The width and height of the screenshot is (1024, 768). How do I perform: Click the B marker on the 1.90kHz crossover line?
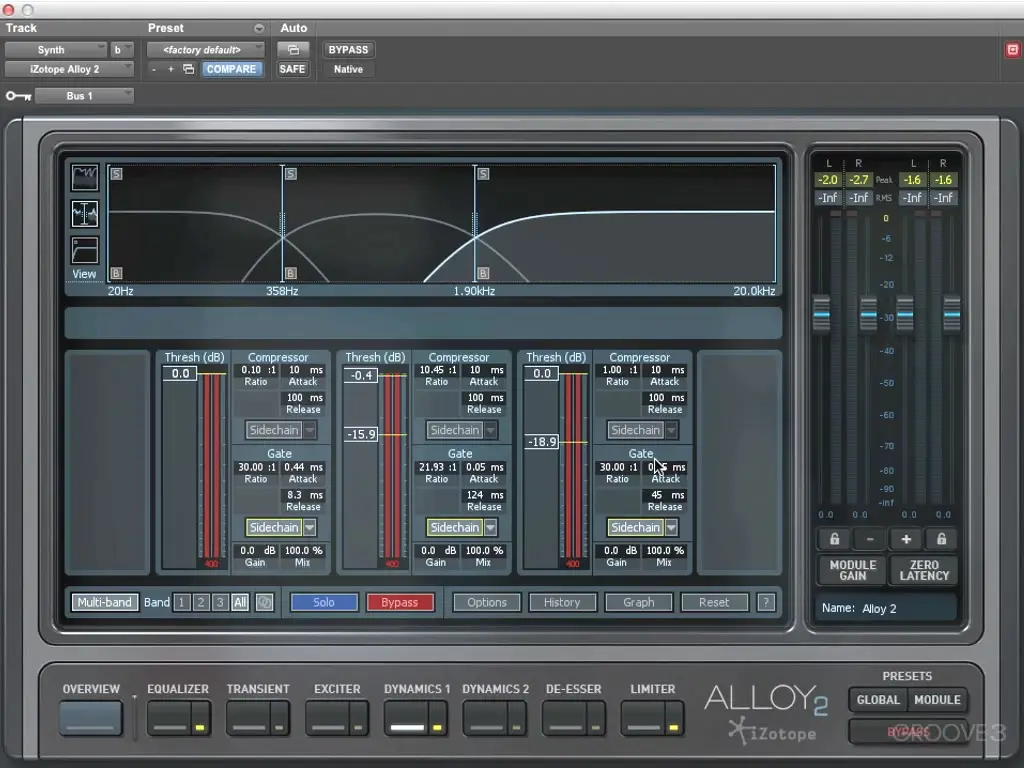click(483, 273)
